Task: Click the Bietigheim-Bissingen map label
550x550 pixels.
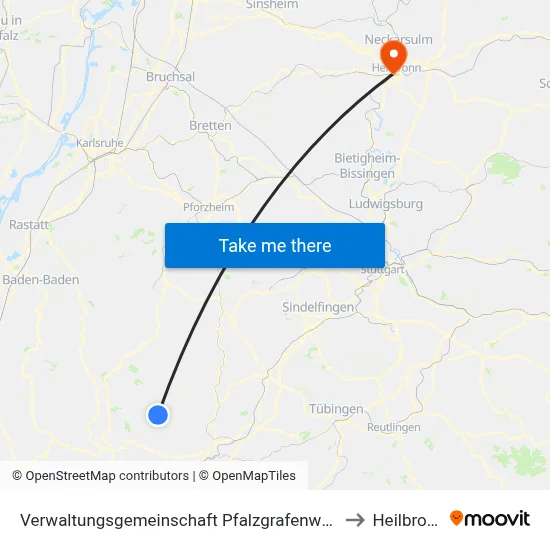Action: pos(367,166)
